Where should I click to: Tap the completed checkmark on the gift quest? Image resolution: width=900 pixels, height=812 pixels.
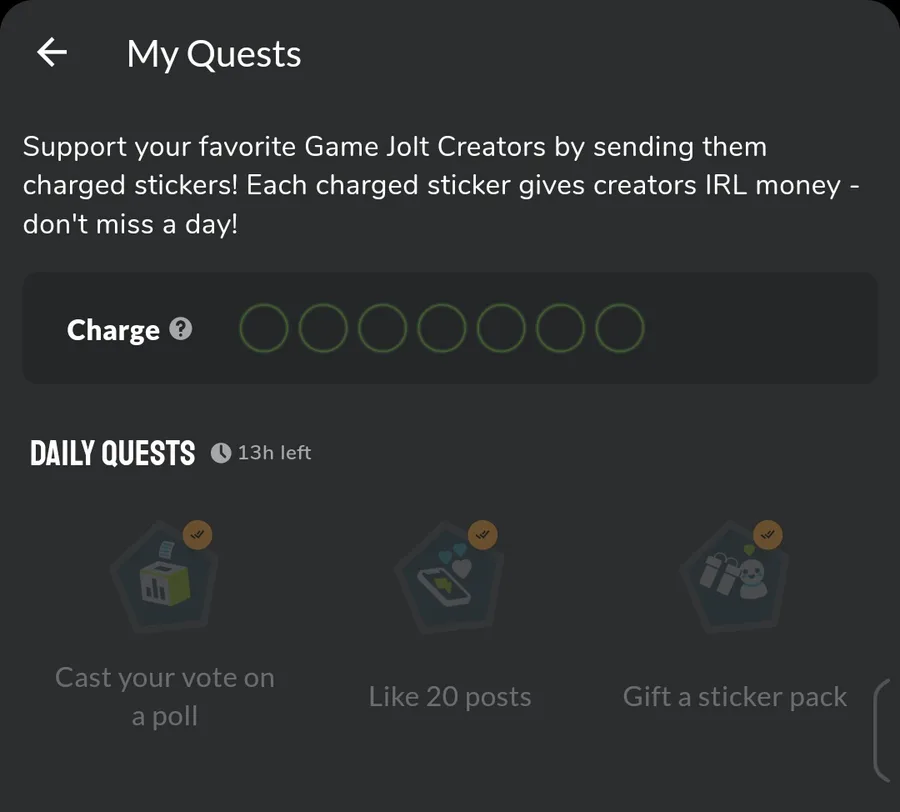[x=768, y=536]
